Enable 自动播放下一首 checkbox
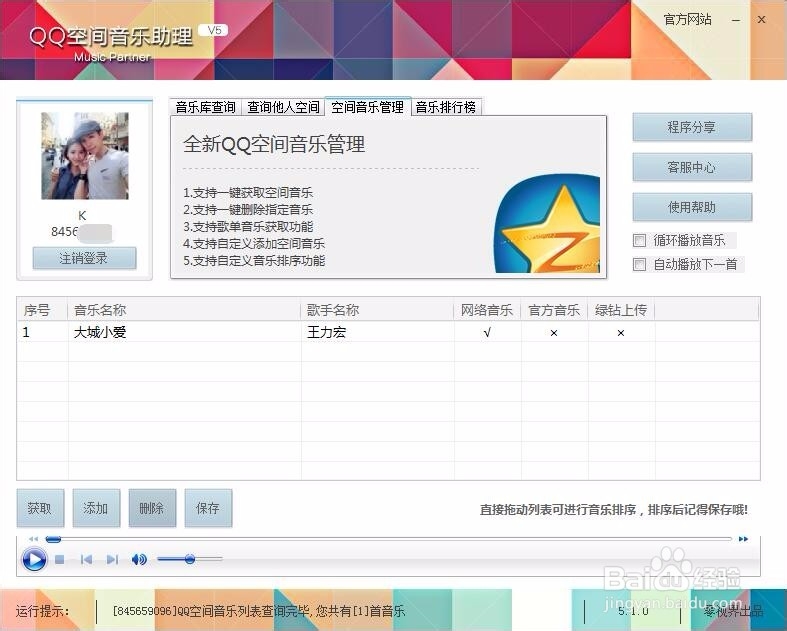The height and width of the screenshot is (631, 787). pyautogui.click(x=639, y=264)
